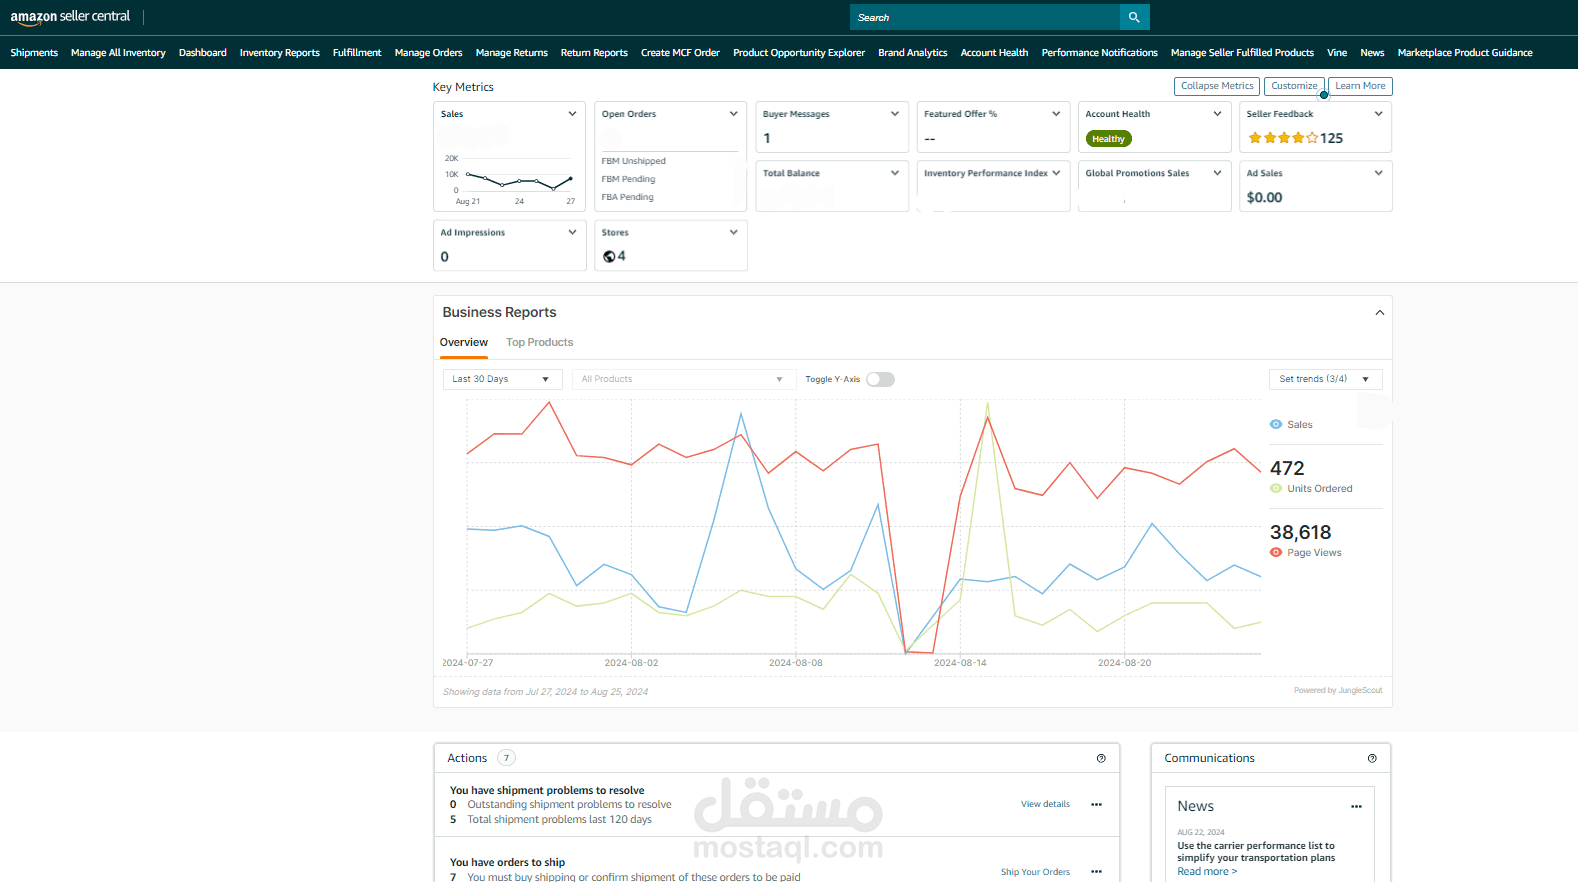
Task: Open the News card three-dot menu
Action: 1356,807
